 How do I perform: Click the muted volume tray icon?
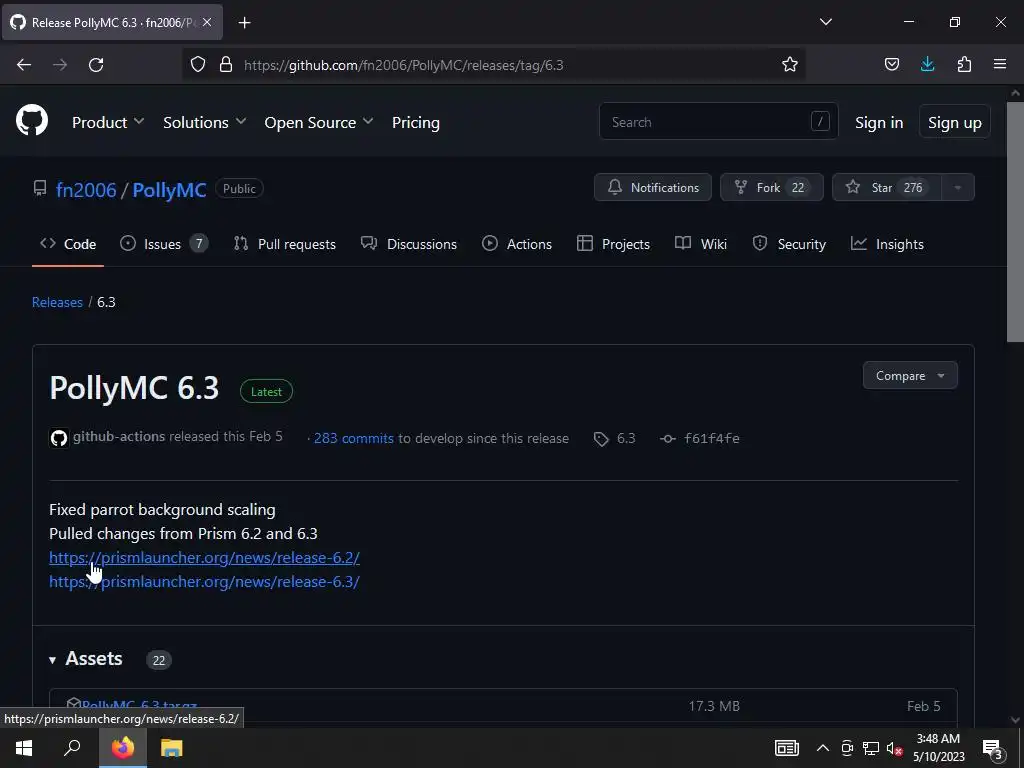tap(895, 748)
